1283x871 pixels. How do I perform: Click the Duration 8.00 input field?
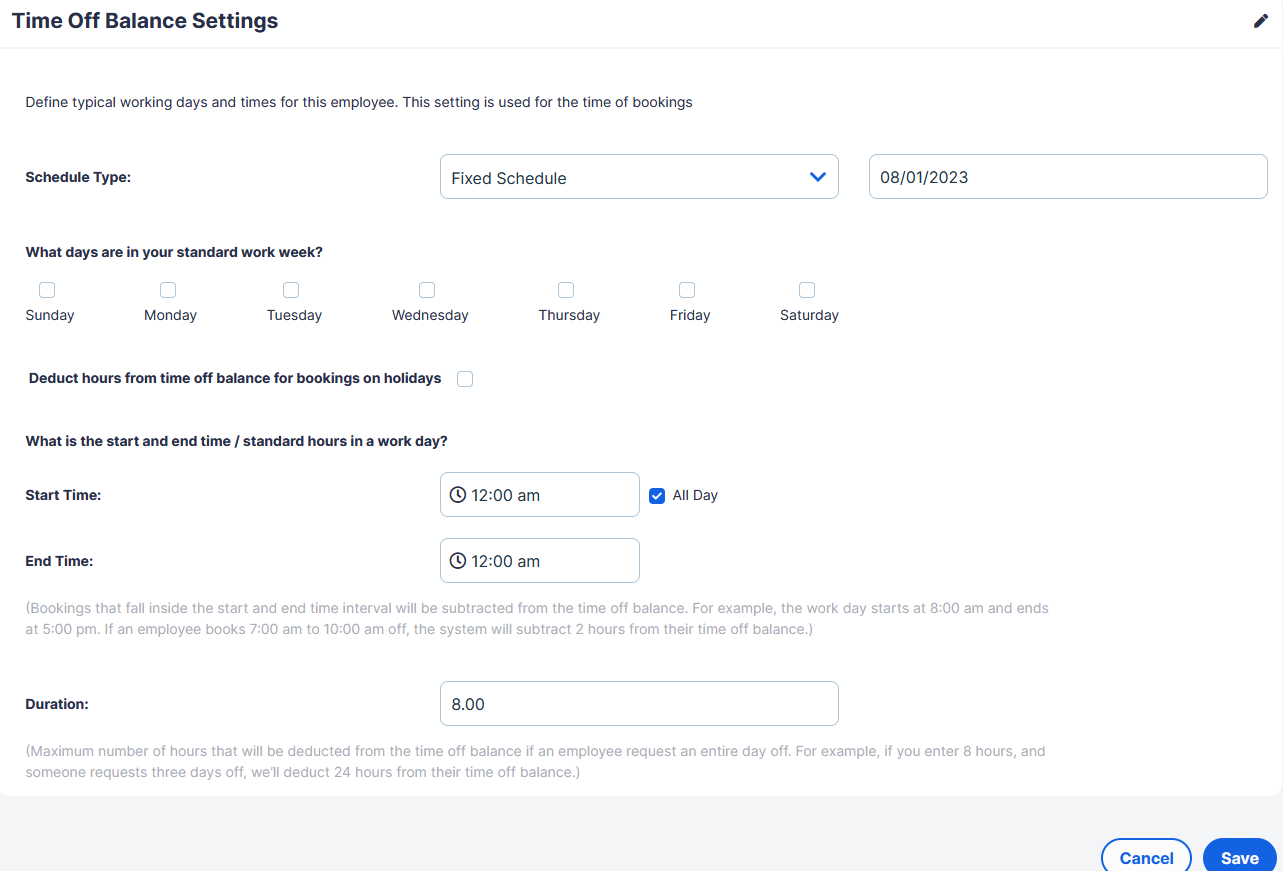point(639,704)
